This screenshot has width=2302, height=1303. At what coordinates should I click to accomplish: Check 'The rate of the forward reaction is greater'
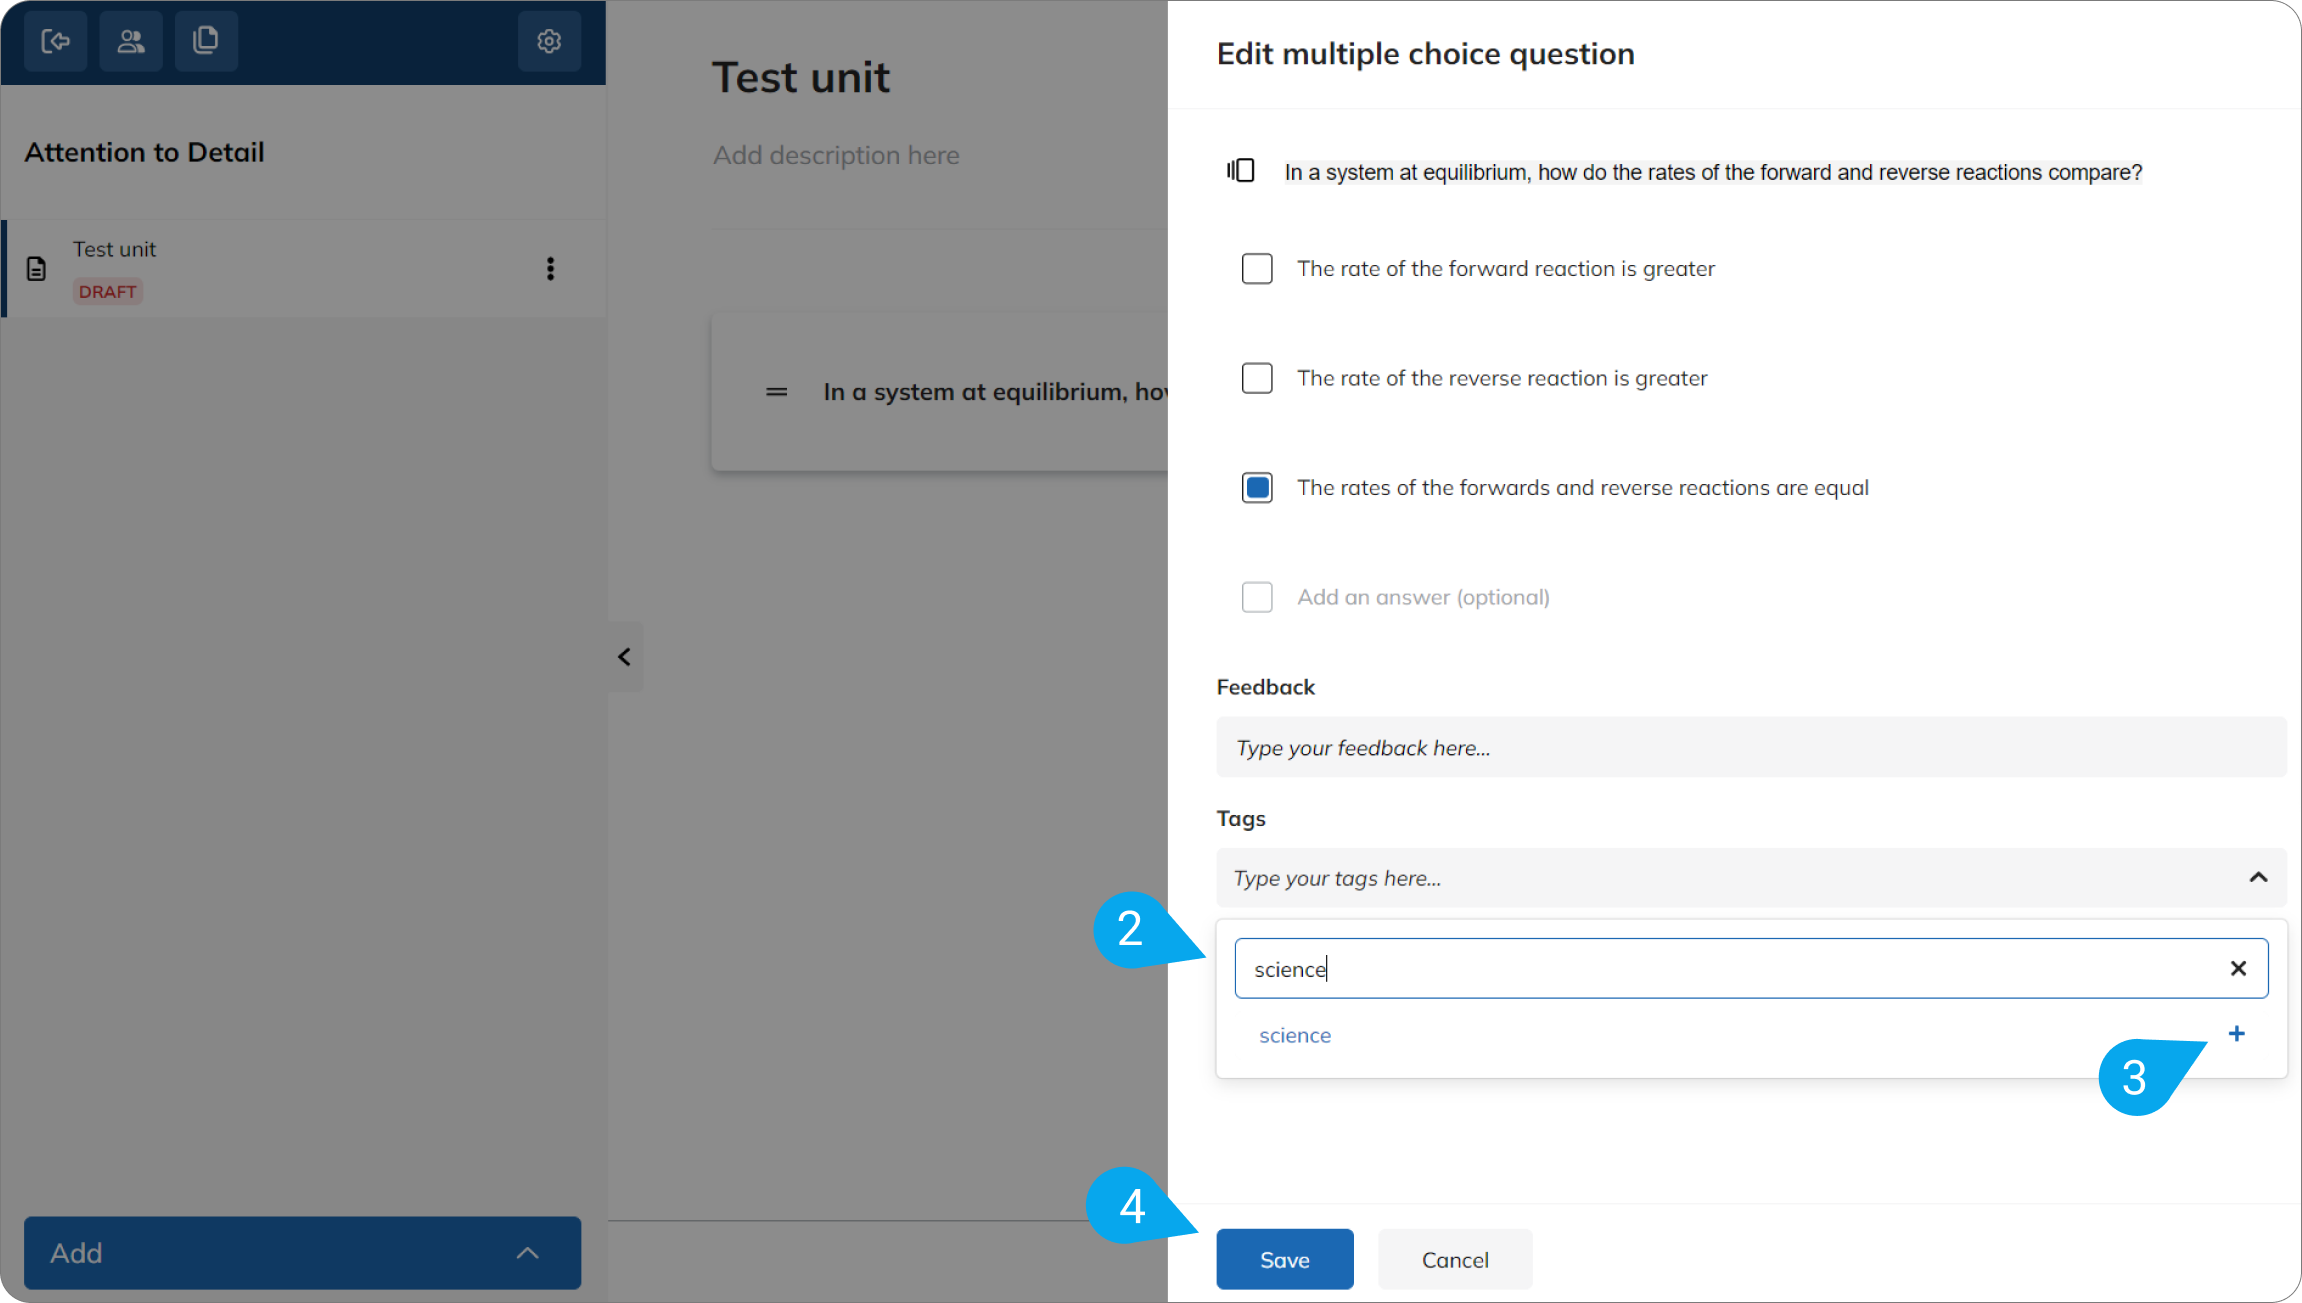point(1257,268)
